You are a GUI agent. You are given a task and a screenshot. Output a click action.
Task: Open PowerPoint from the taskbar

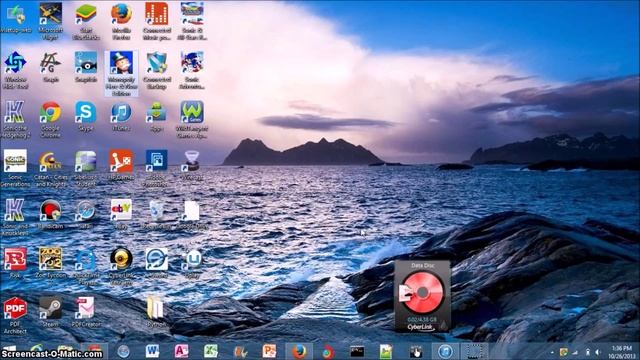click(x=269, y=351)
